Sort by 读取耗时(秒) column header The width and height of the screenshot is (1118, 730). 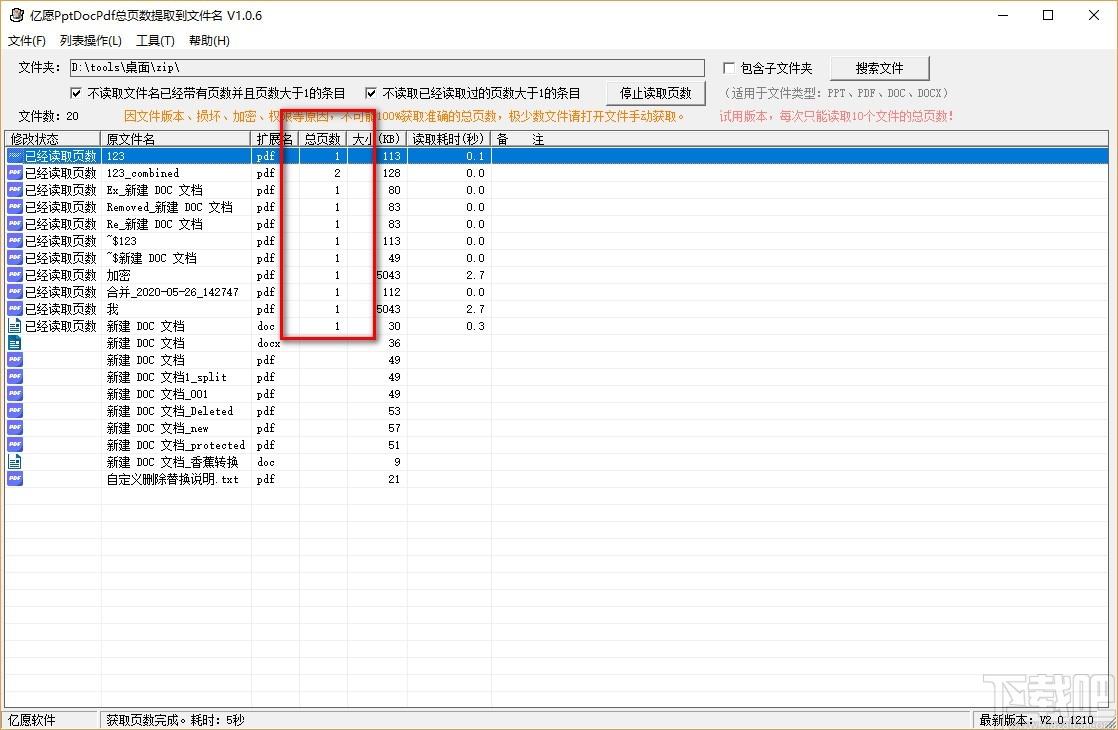pos(448,139)
